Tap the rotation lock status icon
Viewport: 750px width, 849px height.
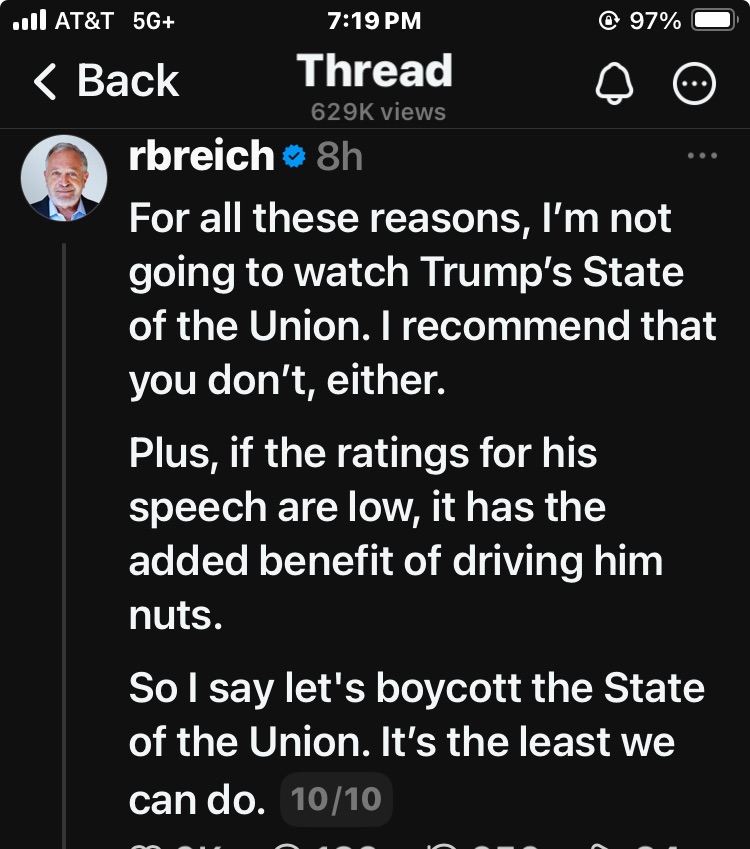pos(607,21)
